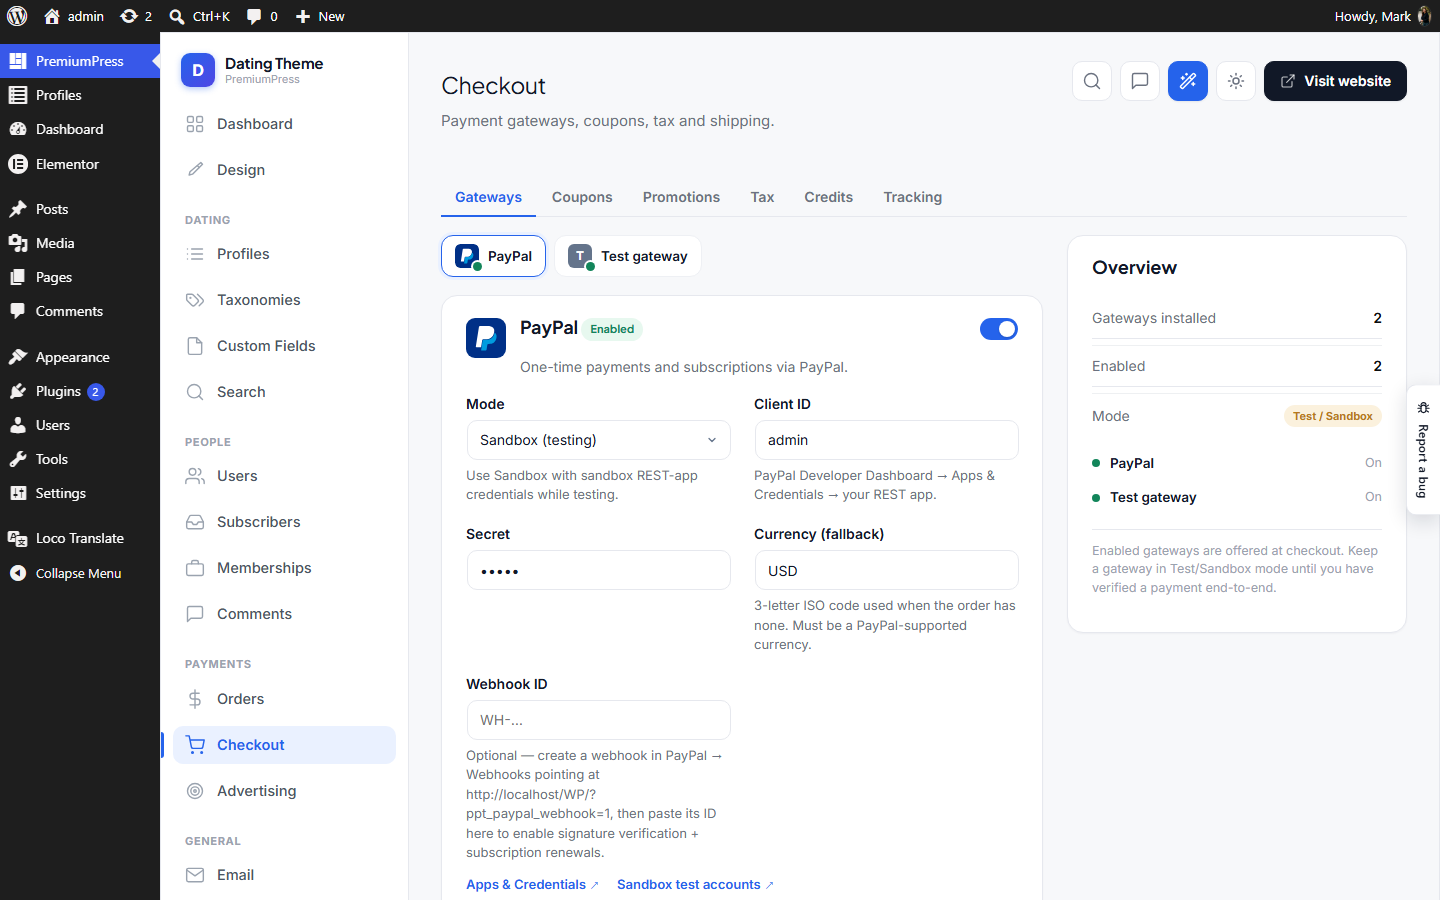Open the chat message icon button

[1140, 81]
